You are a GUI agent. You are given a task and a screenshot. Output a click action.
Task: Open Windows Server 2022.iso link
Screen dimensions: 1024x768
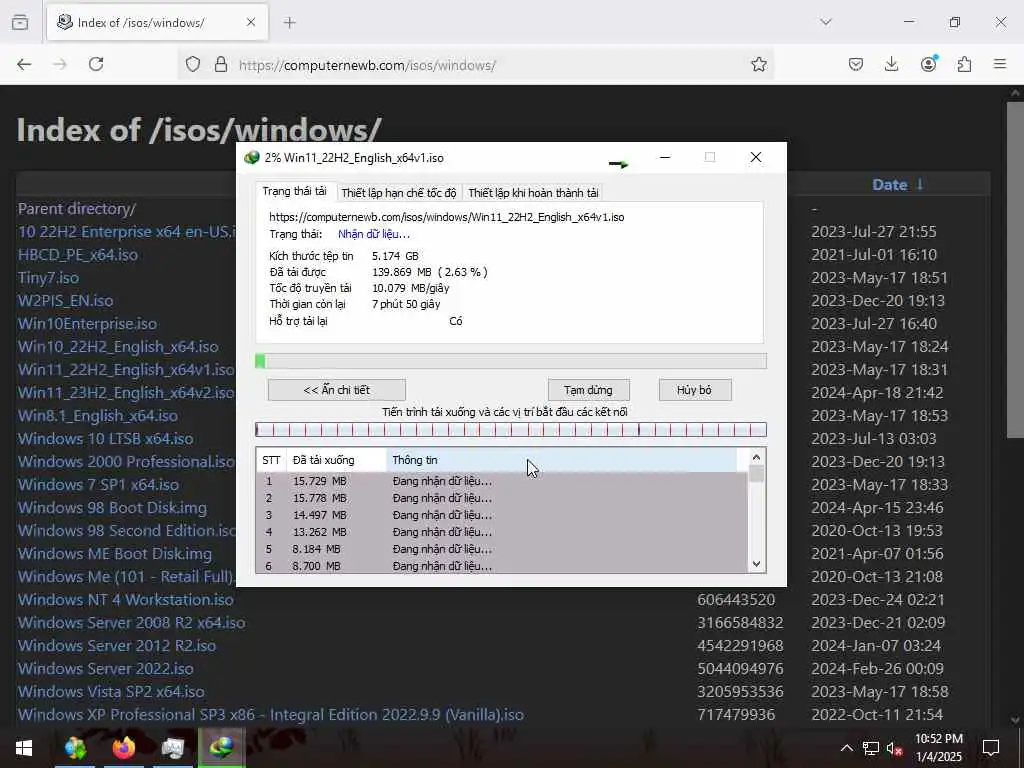point(106,669)
